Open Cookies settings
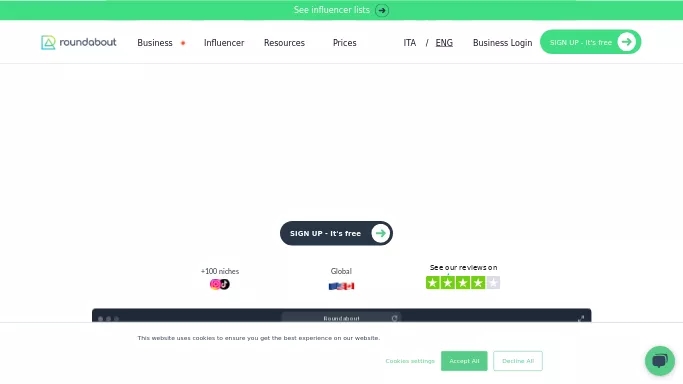 410,361
